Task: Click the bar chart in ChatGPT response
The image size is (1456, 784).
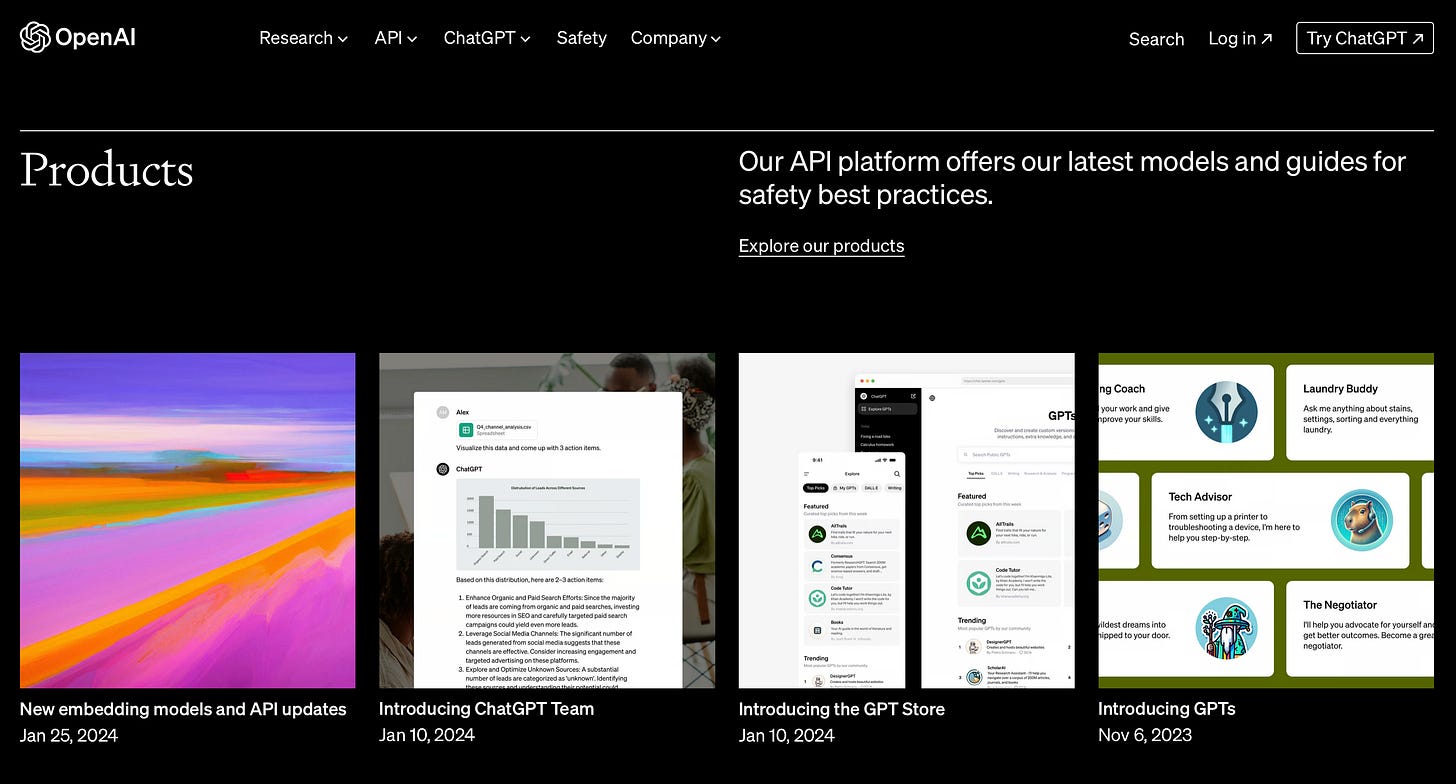Action: pyautogui.click(x=548, y=524)
